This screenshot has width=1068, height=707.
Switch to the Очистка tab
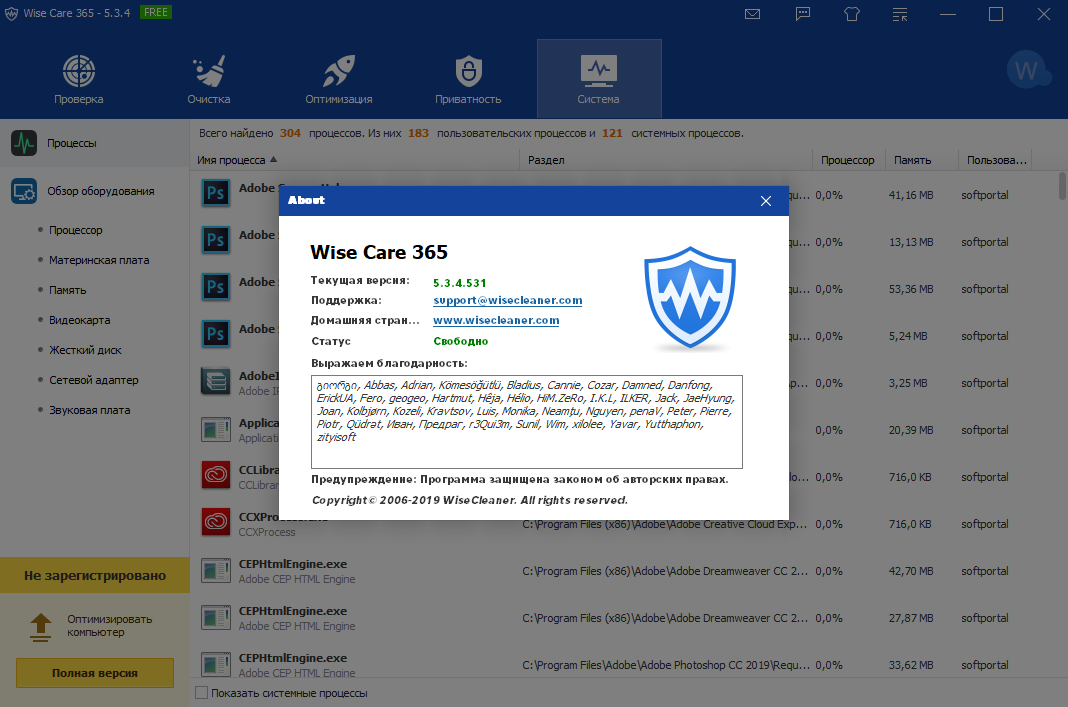pyautogui.click(x=208, y=79)
